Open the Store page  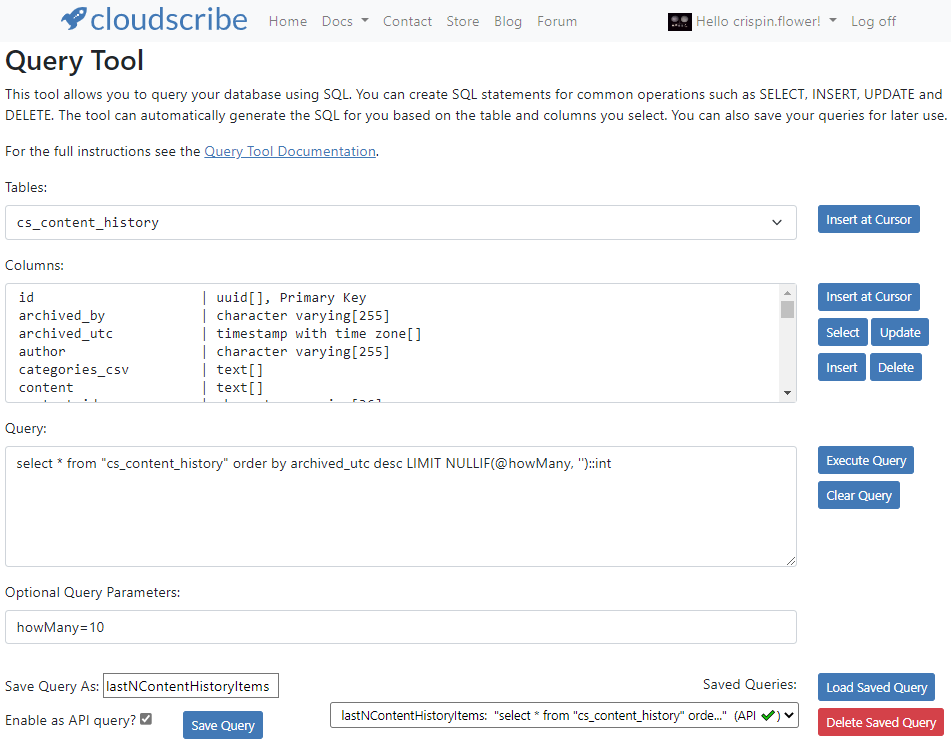point(463,21)
